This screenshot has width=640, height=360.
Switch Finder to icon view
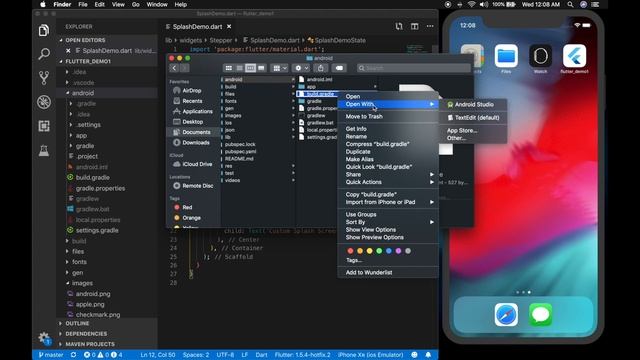(229, 68)
